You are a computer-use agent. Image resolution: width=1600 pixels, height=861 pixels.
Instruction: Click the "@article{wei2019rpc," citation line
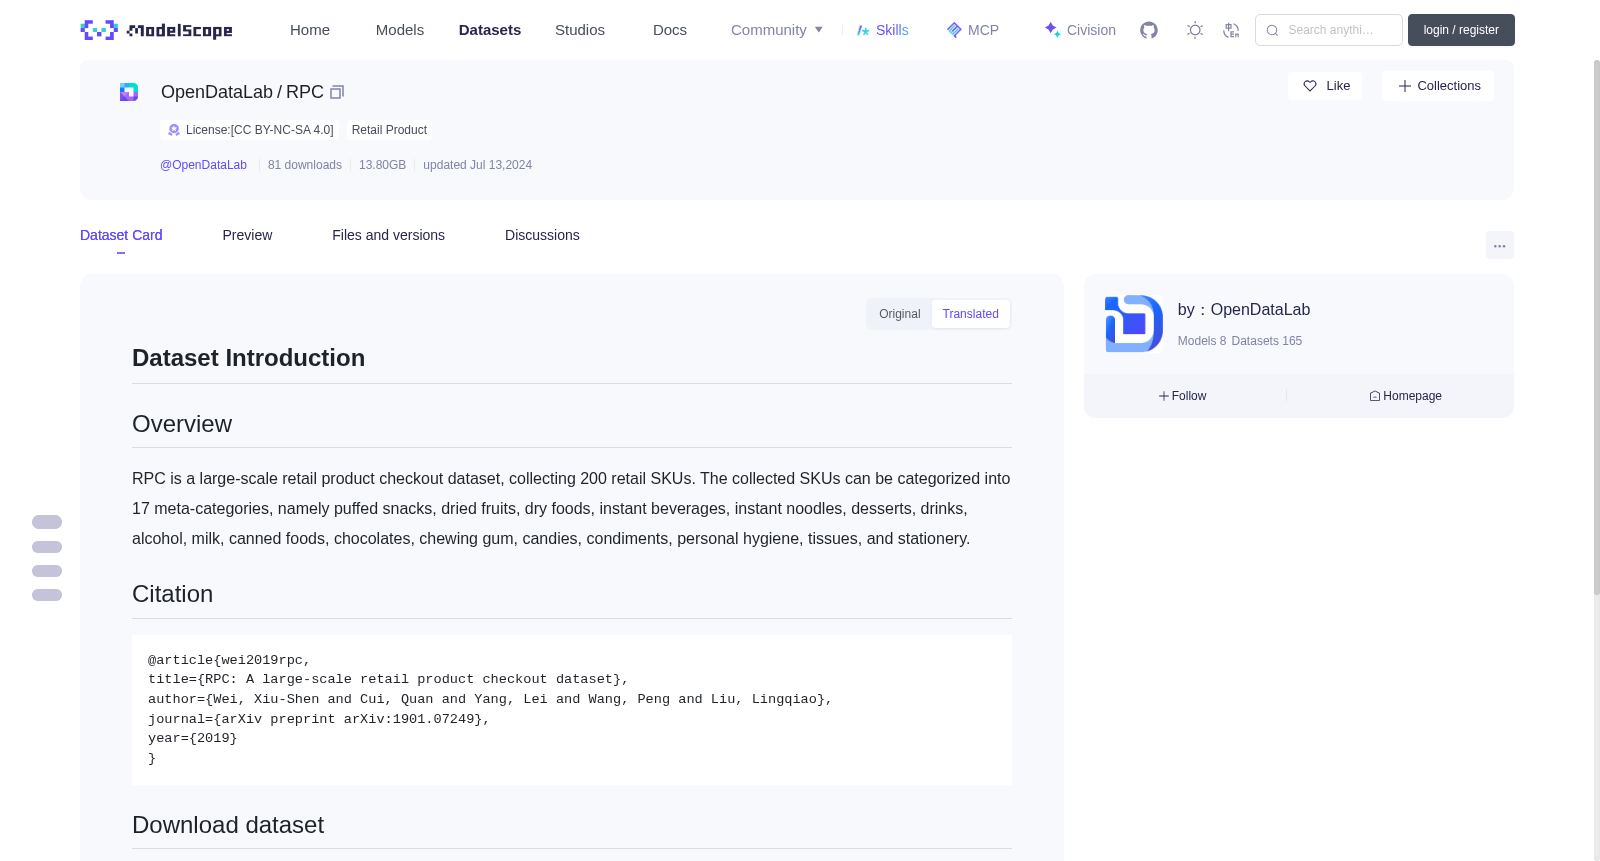229,660
